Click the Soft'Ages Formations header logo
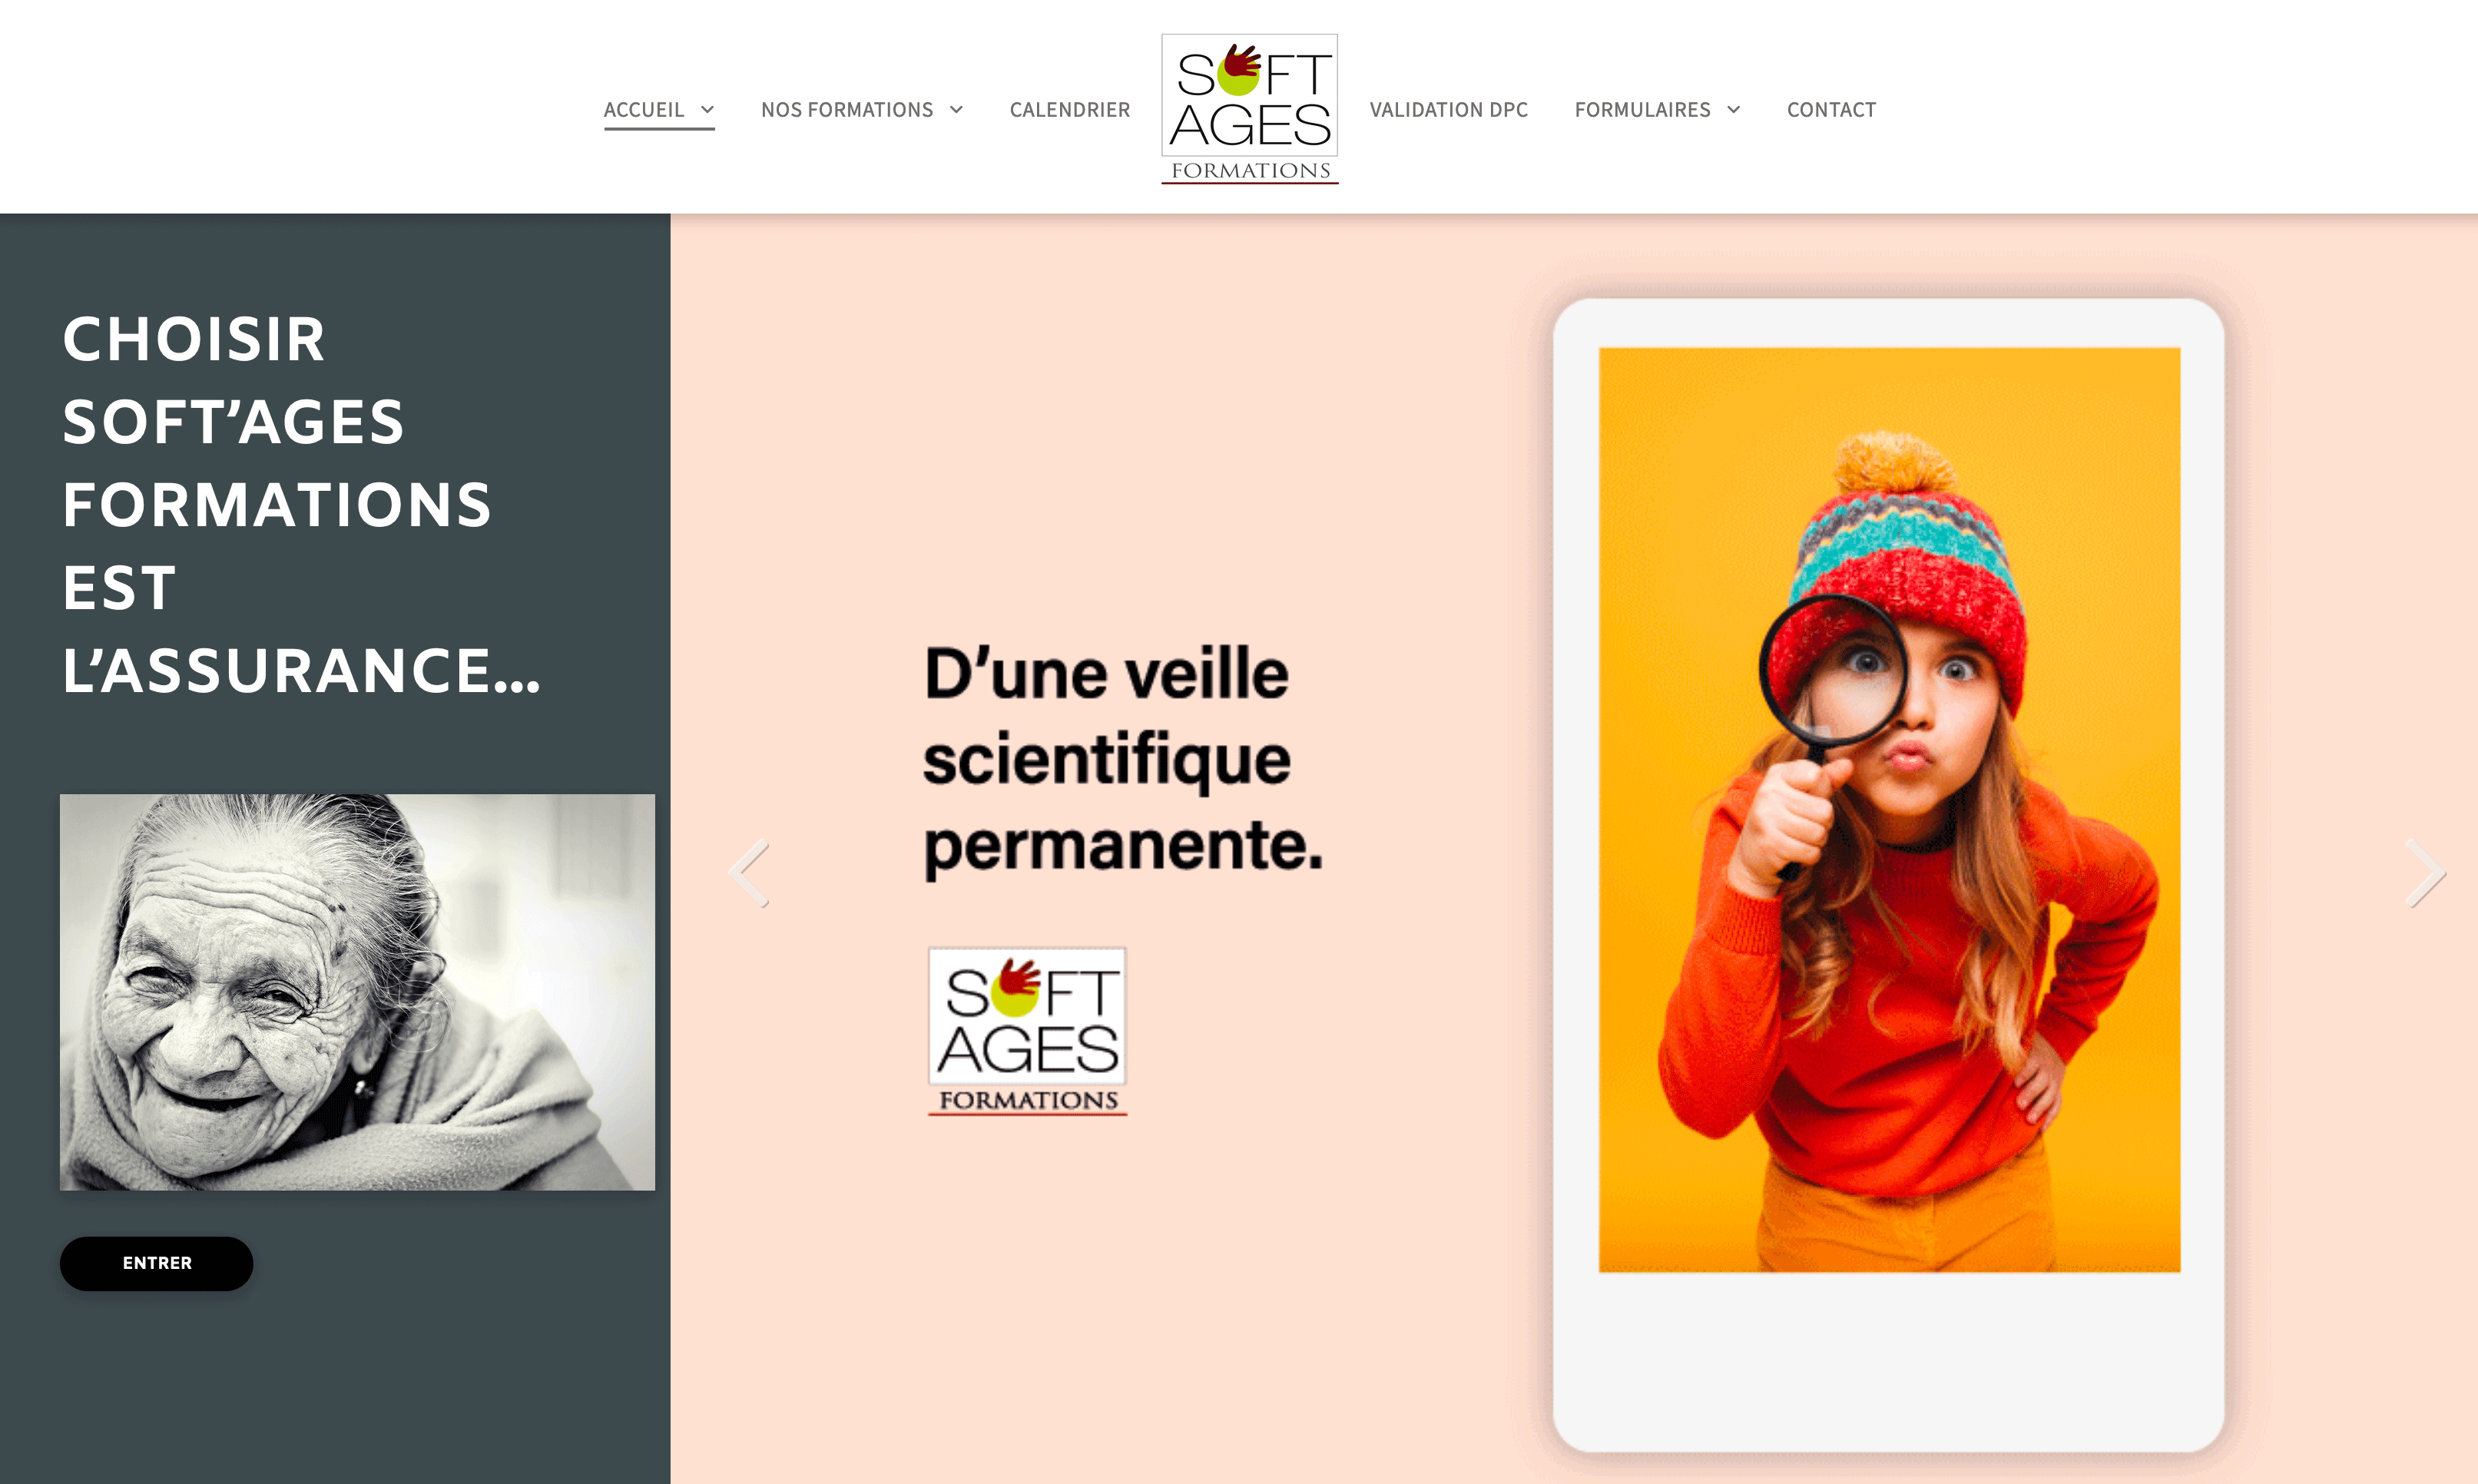This screenshot has height=1484, width=2478. pyautogui.click(x=1249, y=108)
